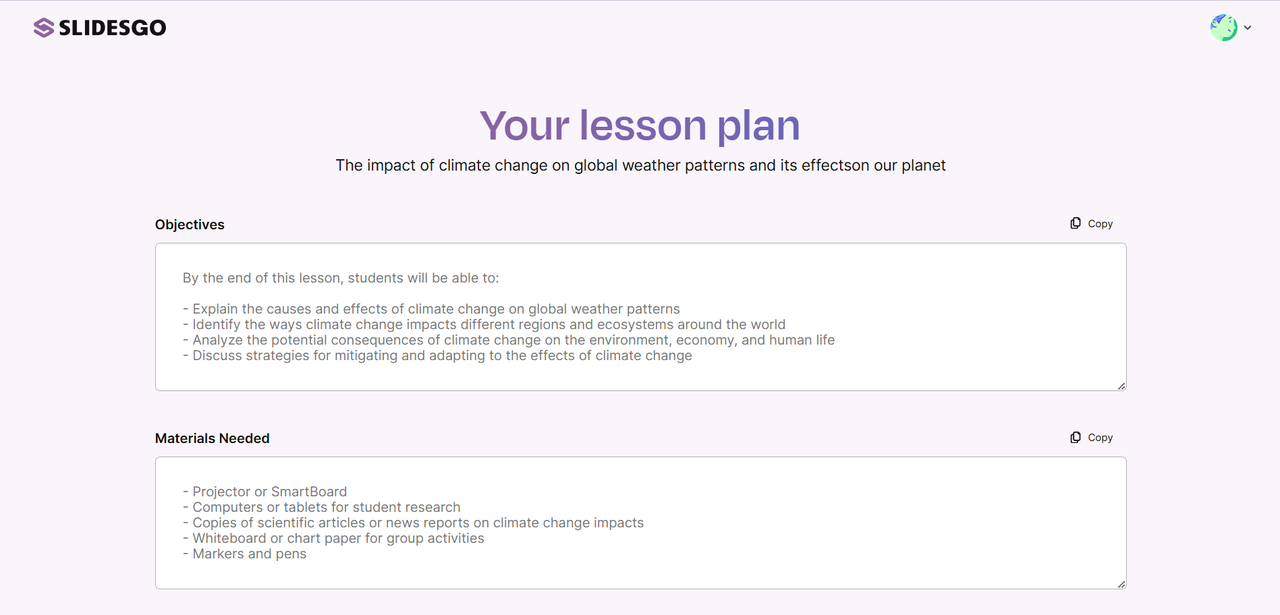Place cursor in "By the end of this lesson" line

click(x=340, y=278)
